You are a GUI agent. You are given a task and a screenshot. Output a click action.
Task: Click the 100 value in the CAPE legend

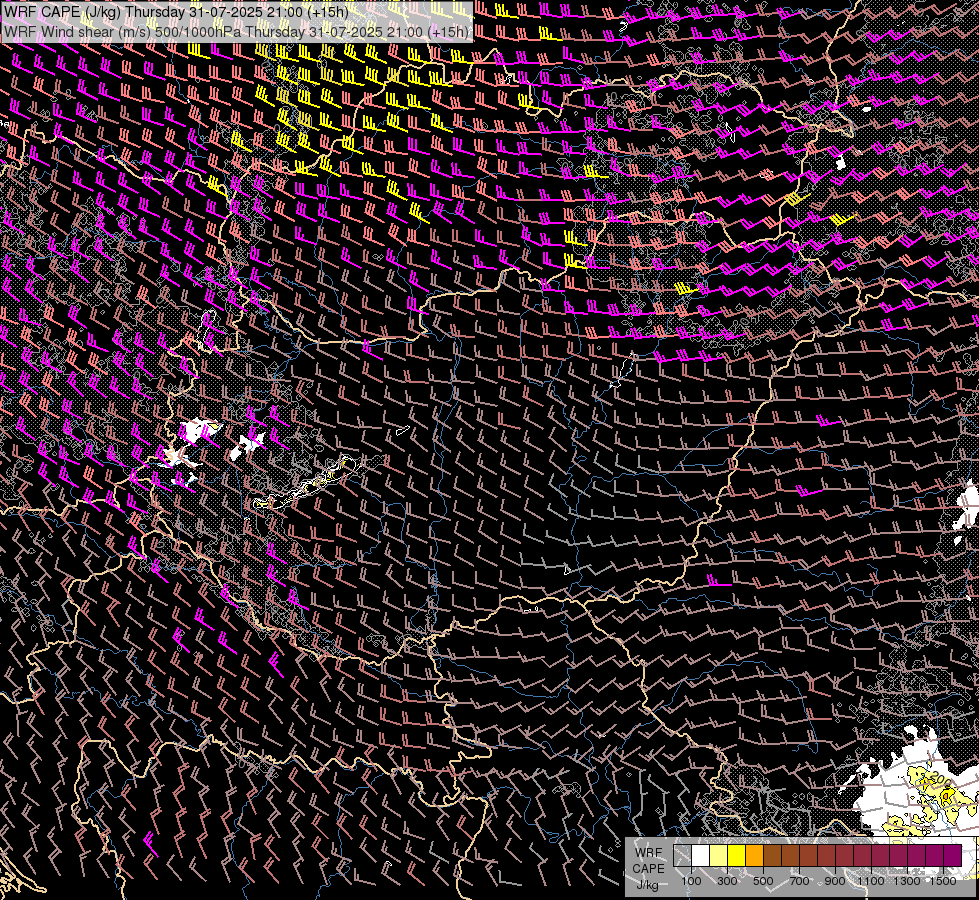(691, 881)
